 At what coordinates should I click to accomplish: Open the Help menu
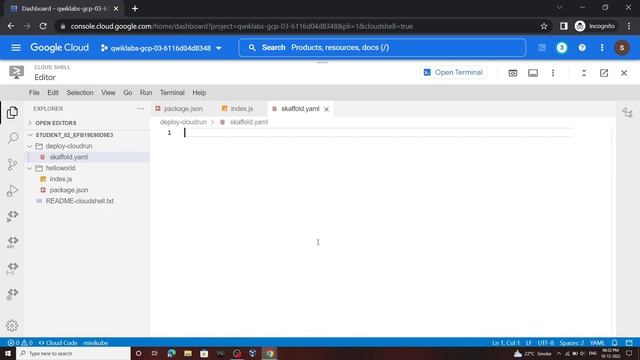(x=199, y=93)
